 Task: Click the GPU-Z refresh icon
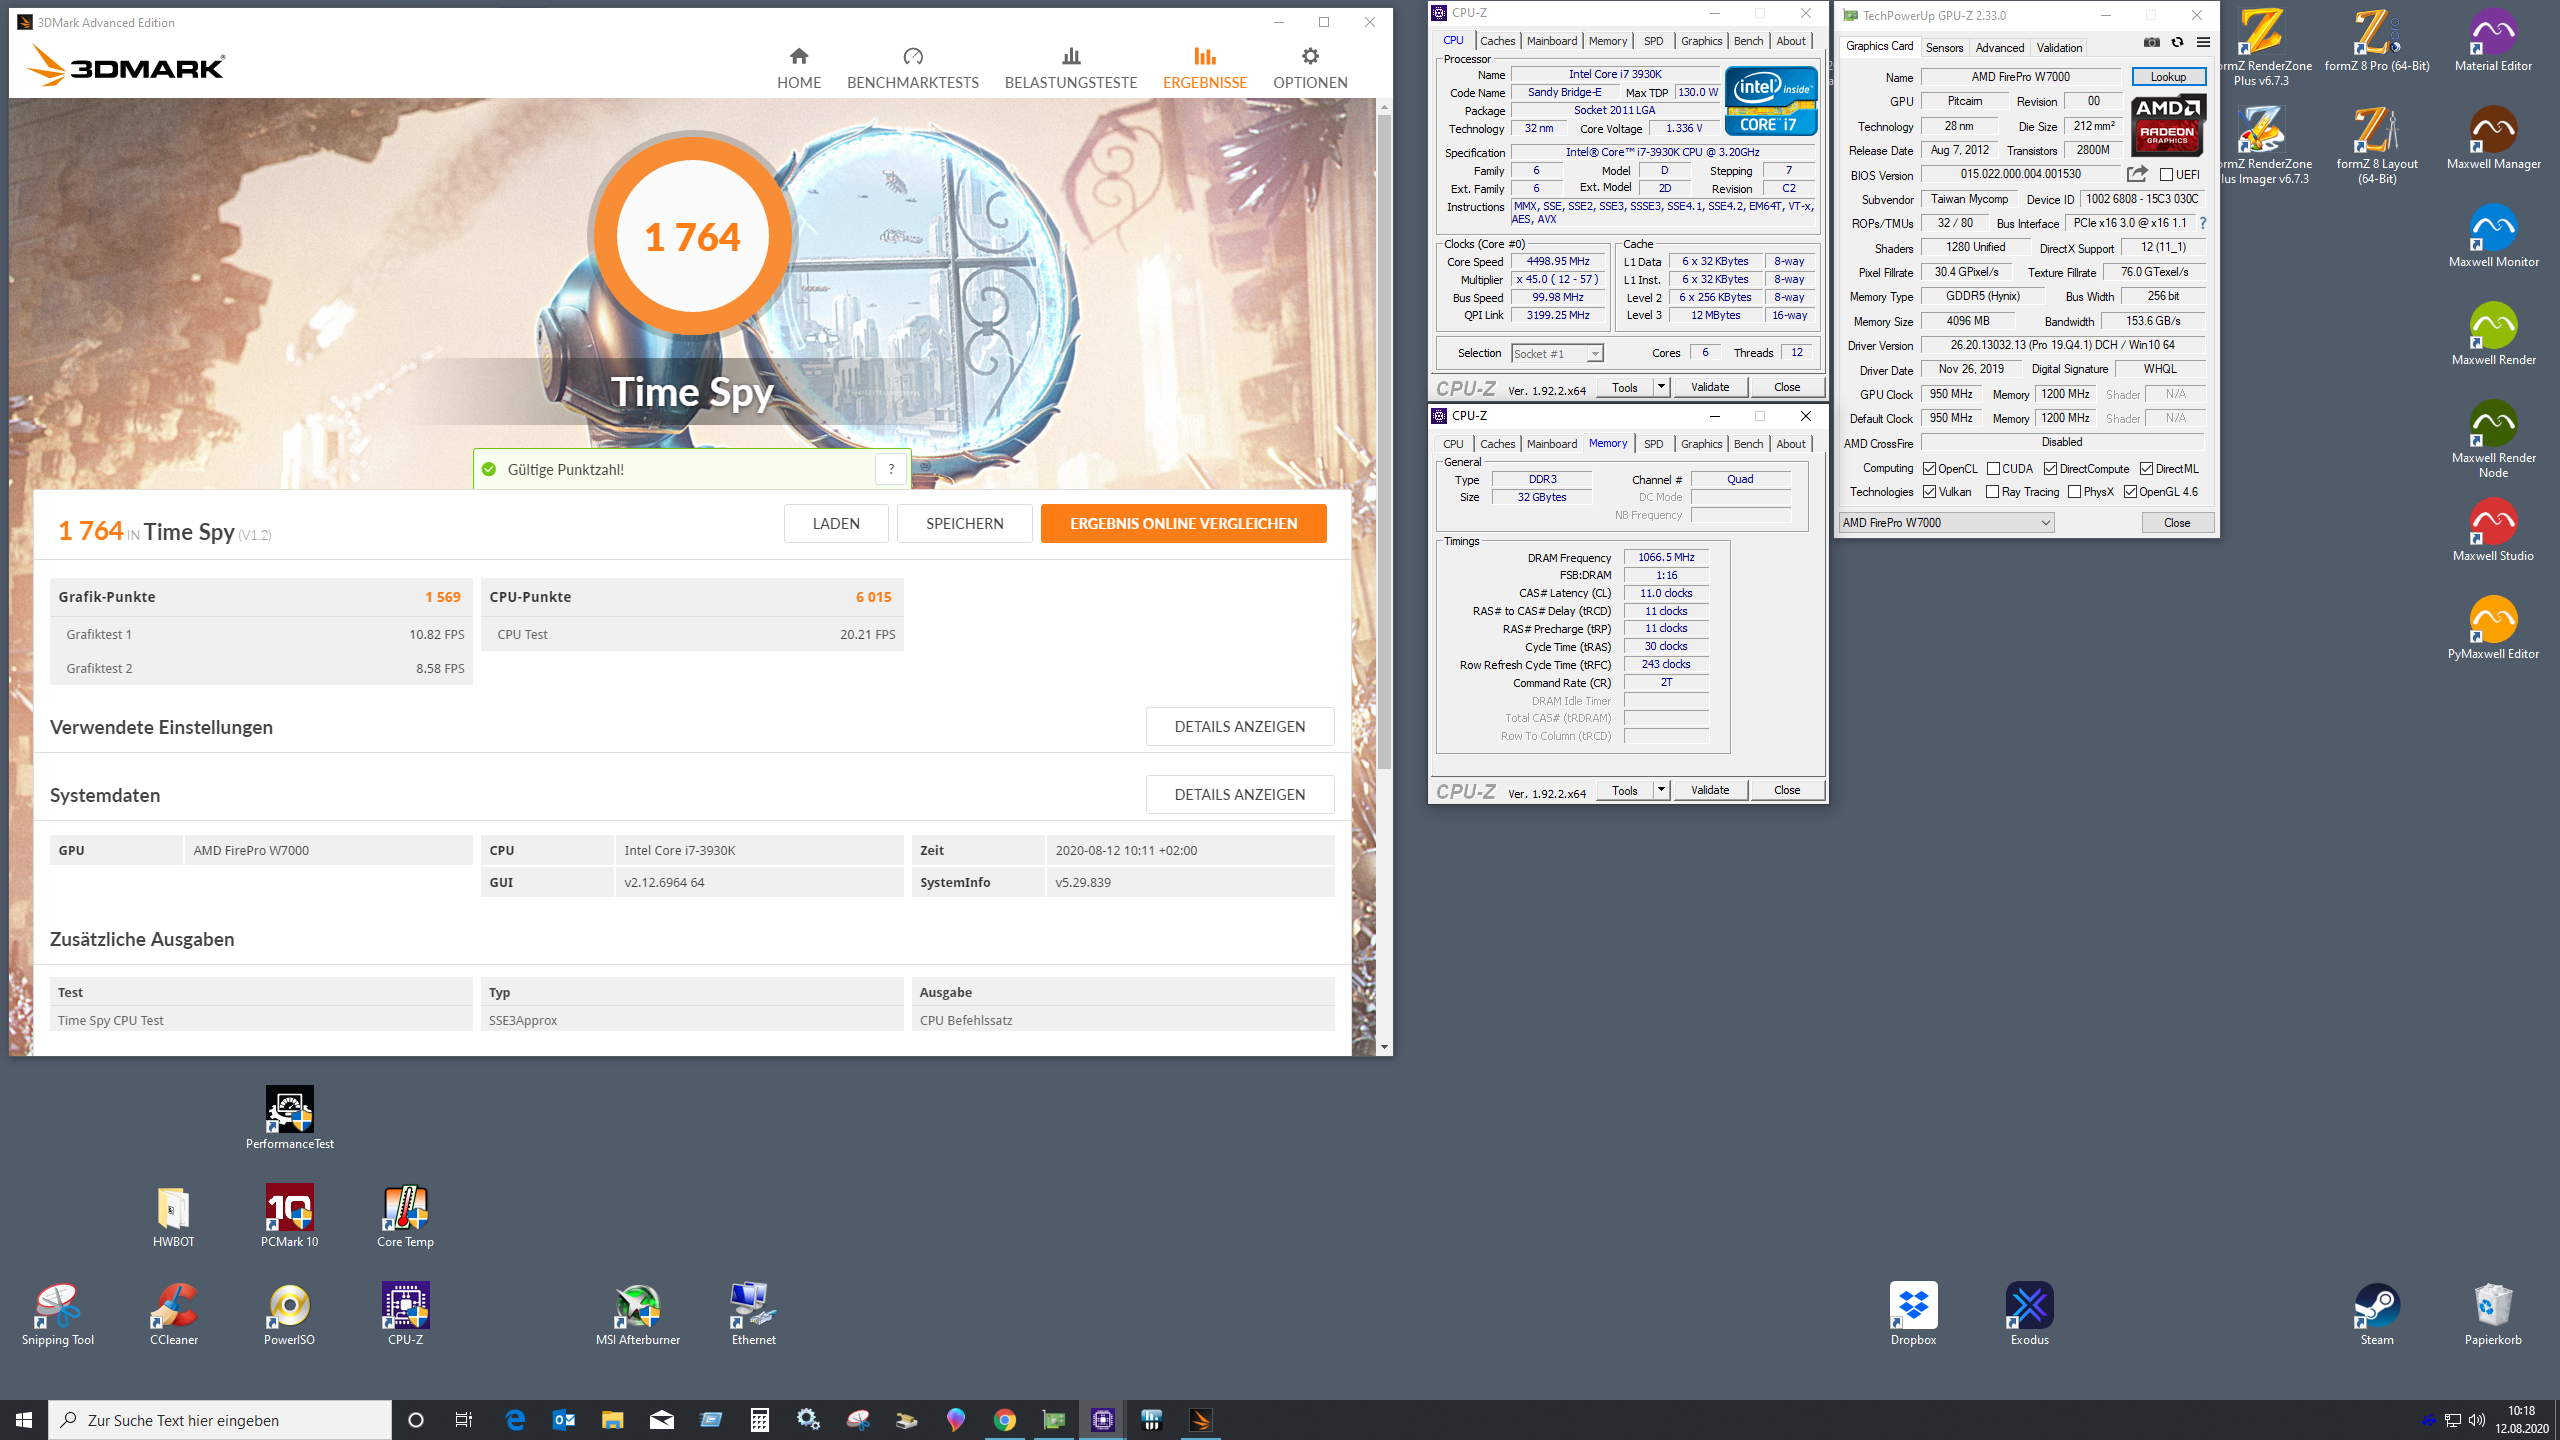click(2177, 42)
